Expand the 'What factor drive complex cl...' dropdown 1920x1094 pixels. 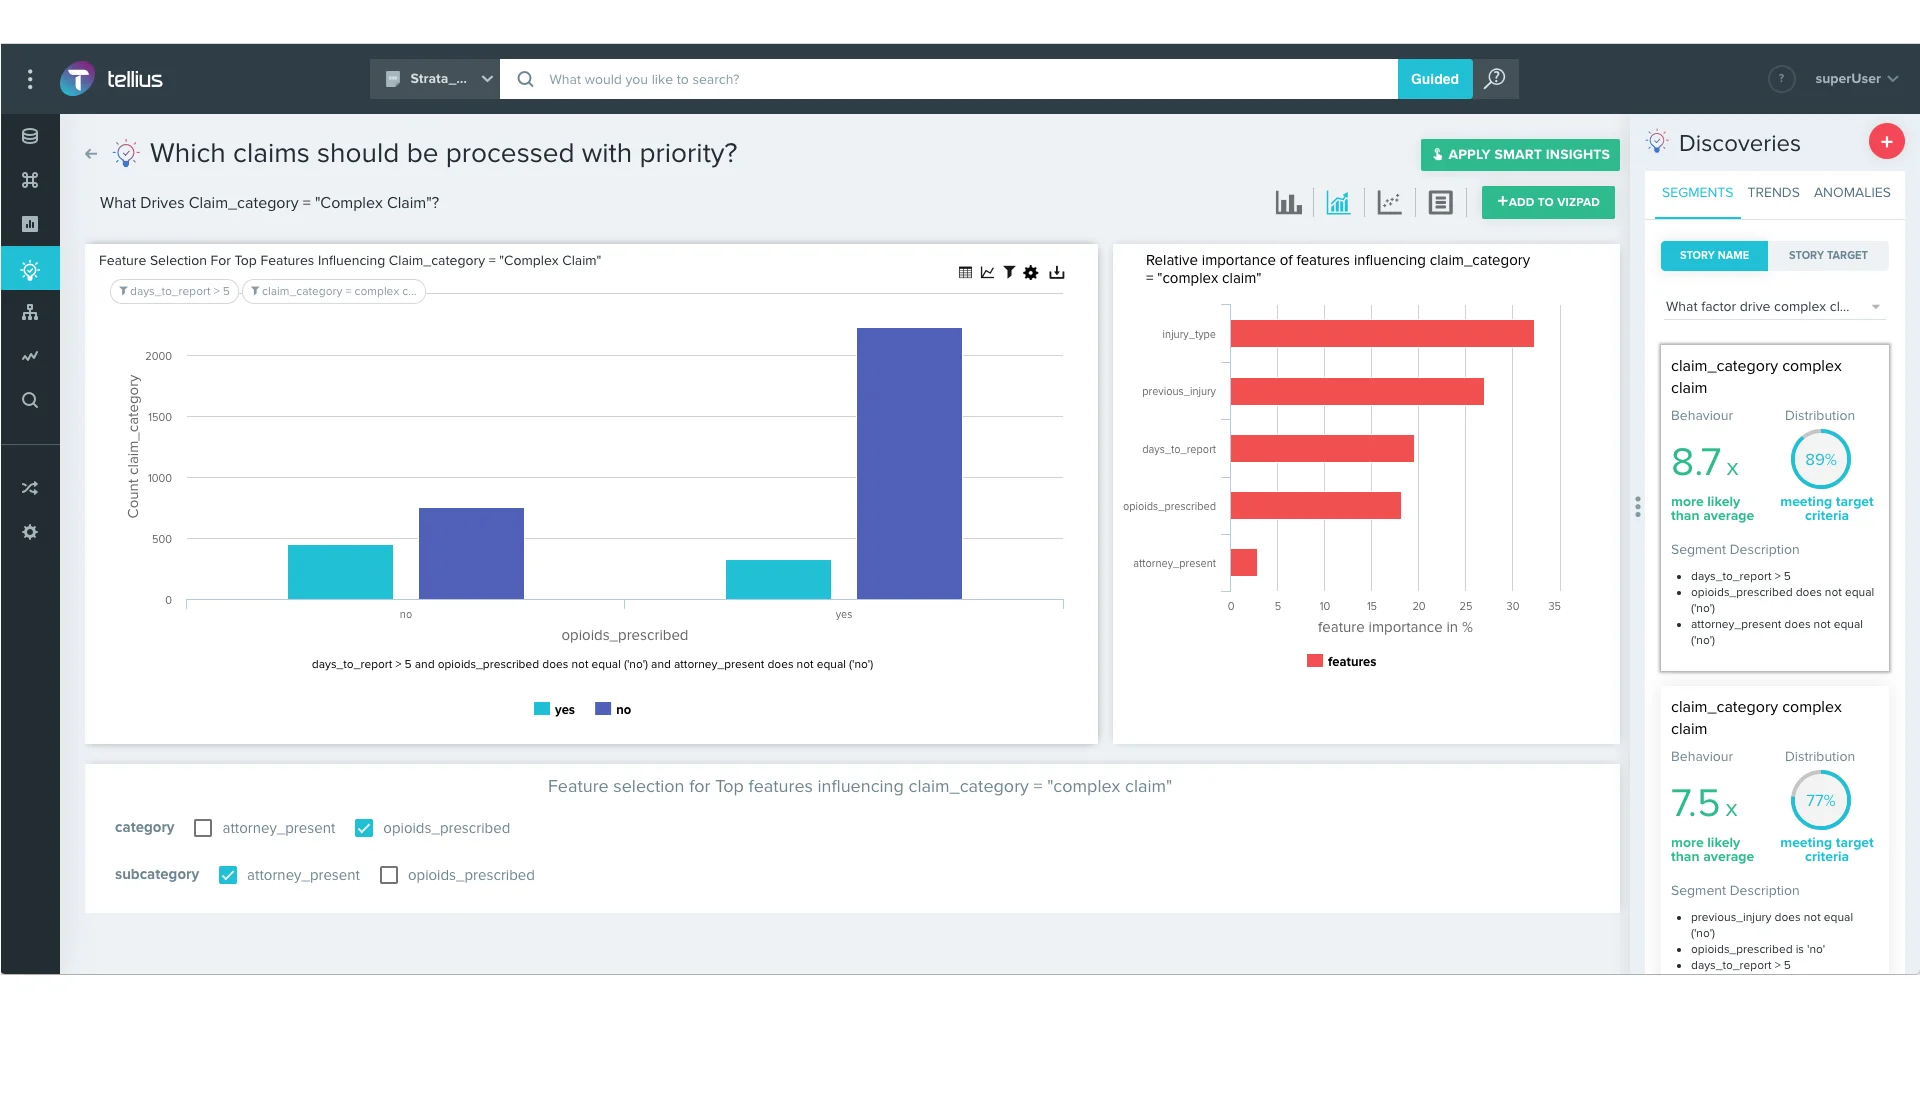tap(1774, 307)
